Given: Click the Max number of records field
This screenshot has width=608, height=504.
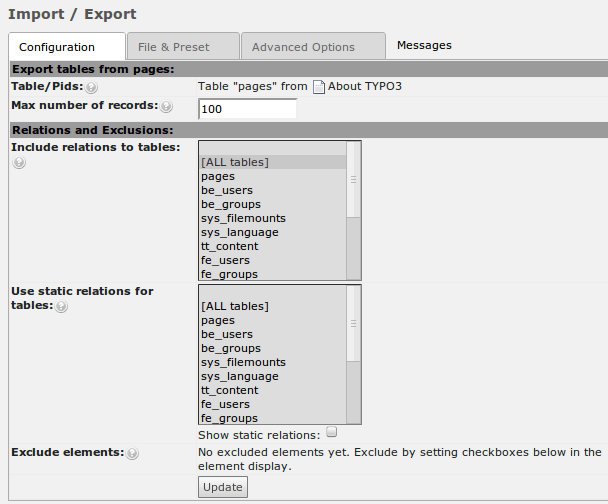Looking at the screenshot, I should pos(247,108).
